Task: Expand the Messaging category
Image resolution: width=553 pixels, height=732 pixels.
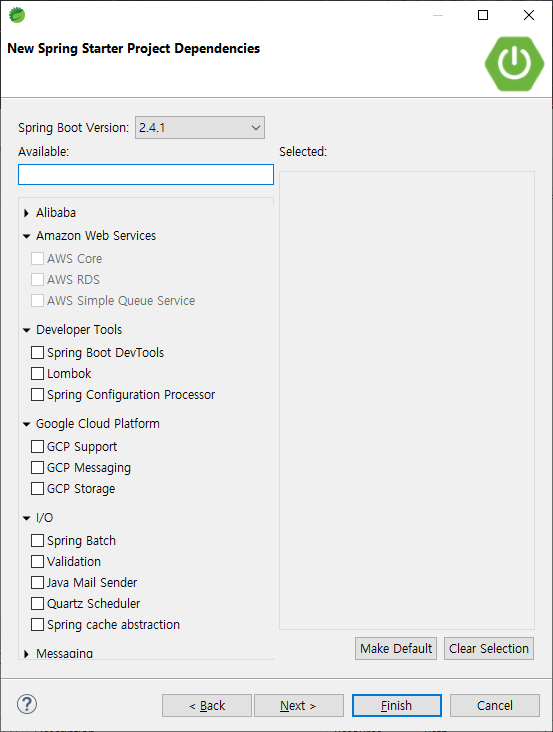Action: pyautogui.click(x=26, y=654)
